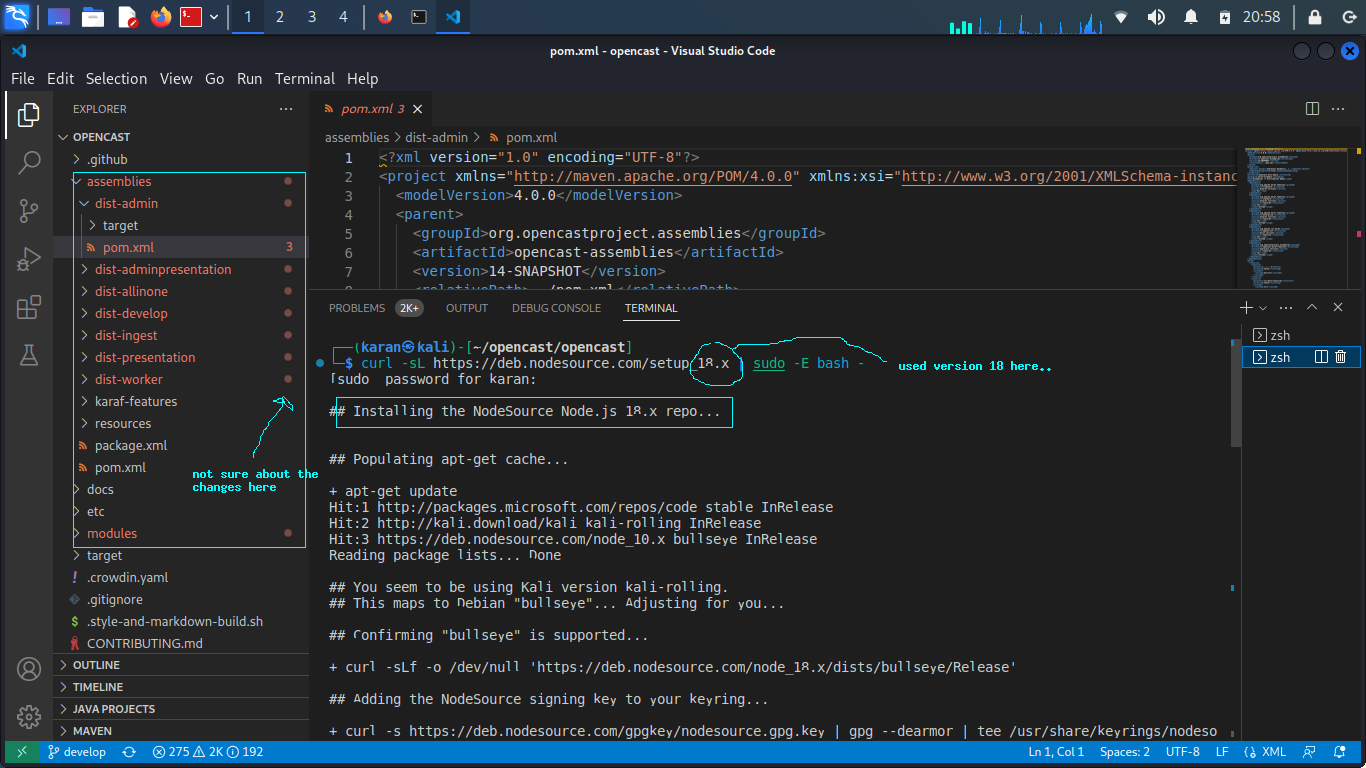Maximize the panel with the chevron-up toggle

click(x=1311, y=307)
